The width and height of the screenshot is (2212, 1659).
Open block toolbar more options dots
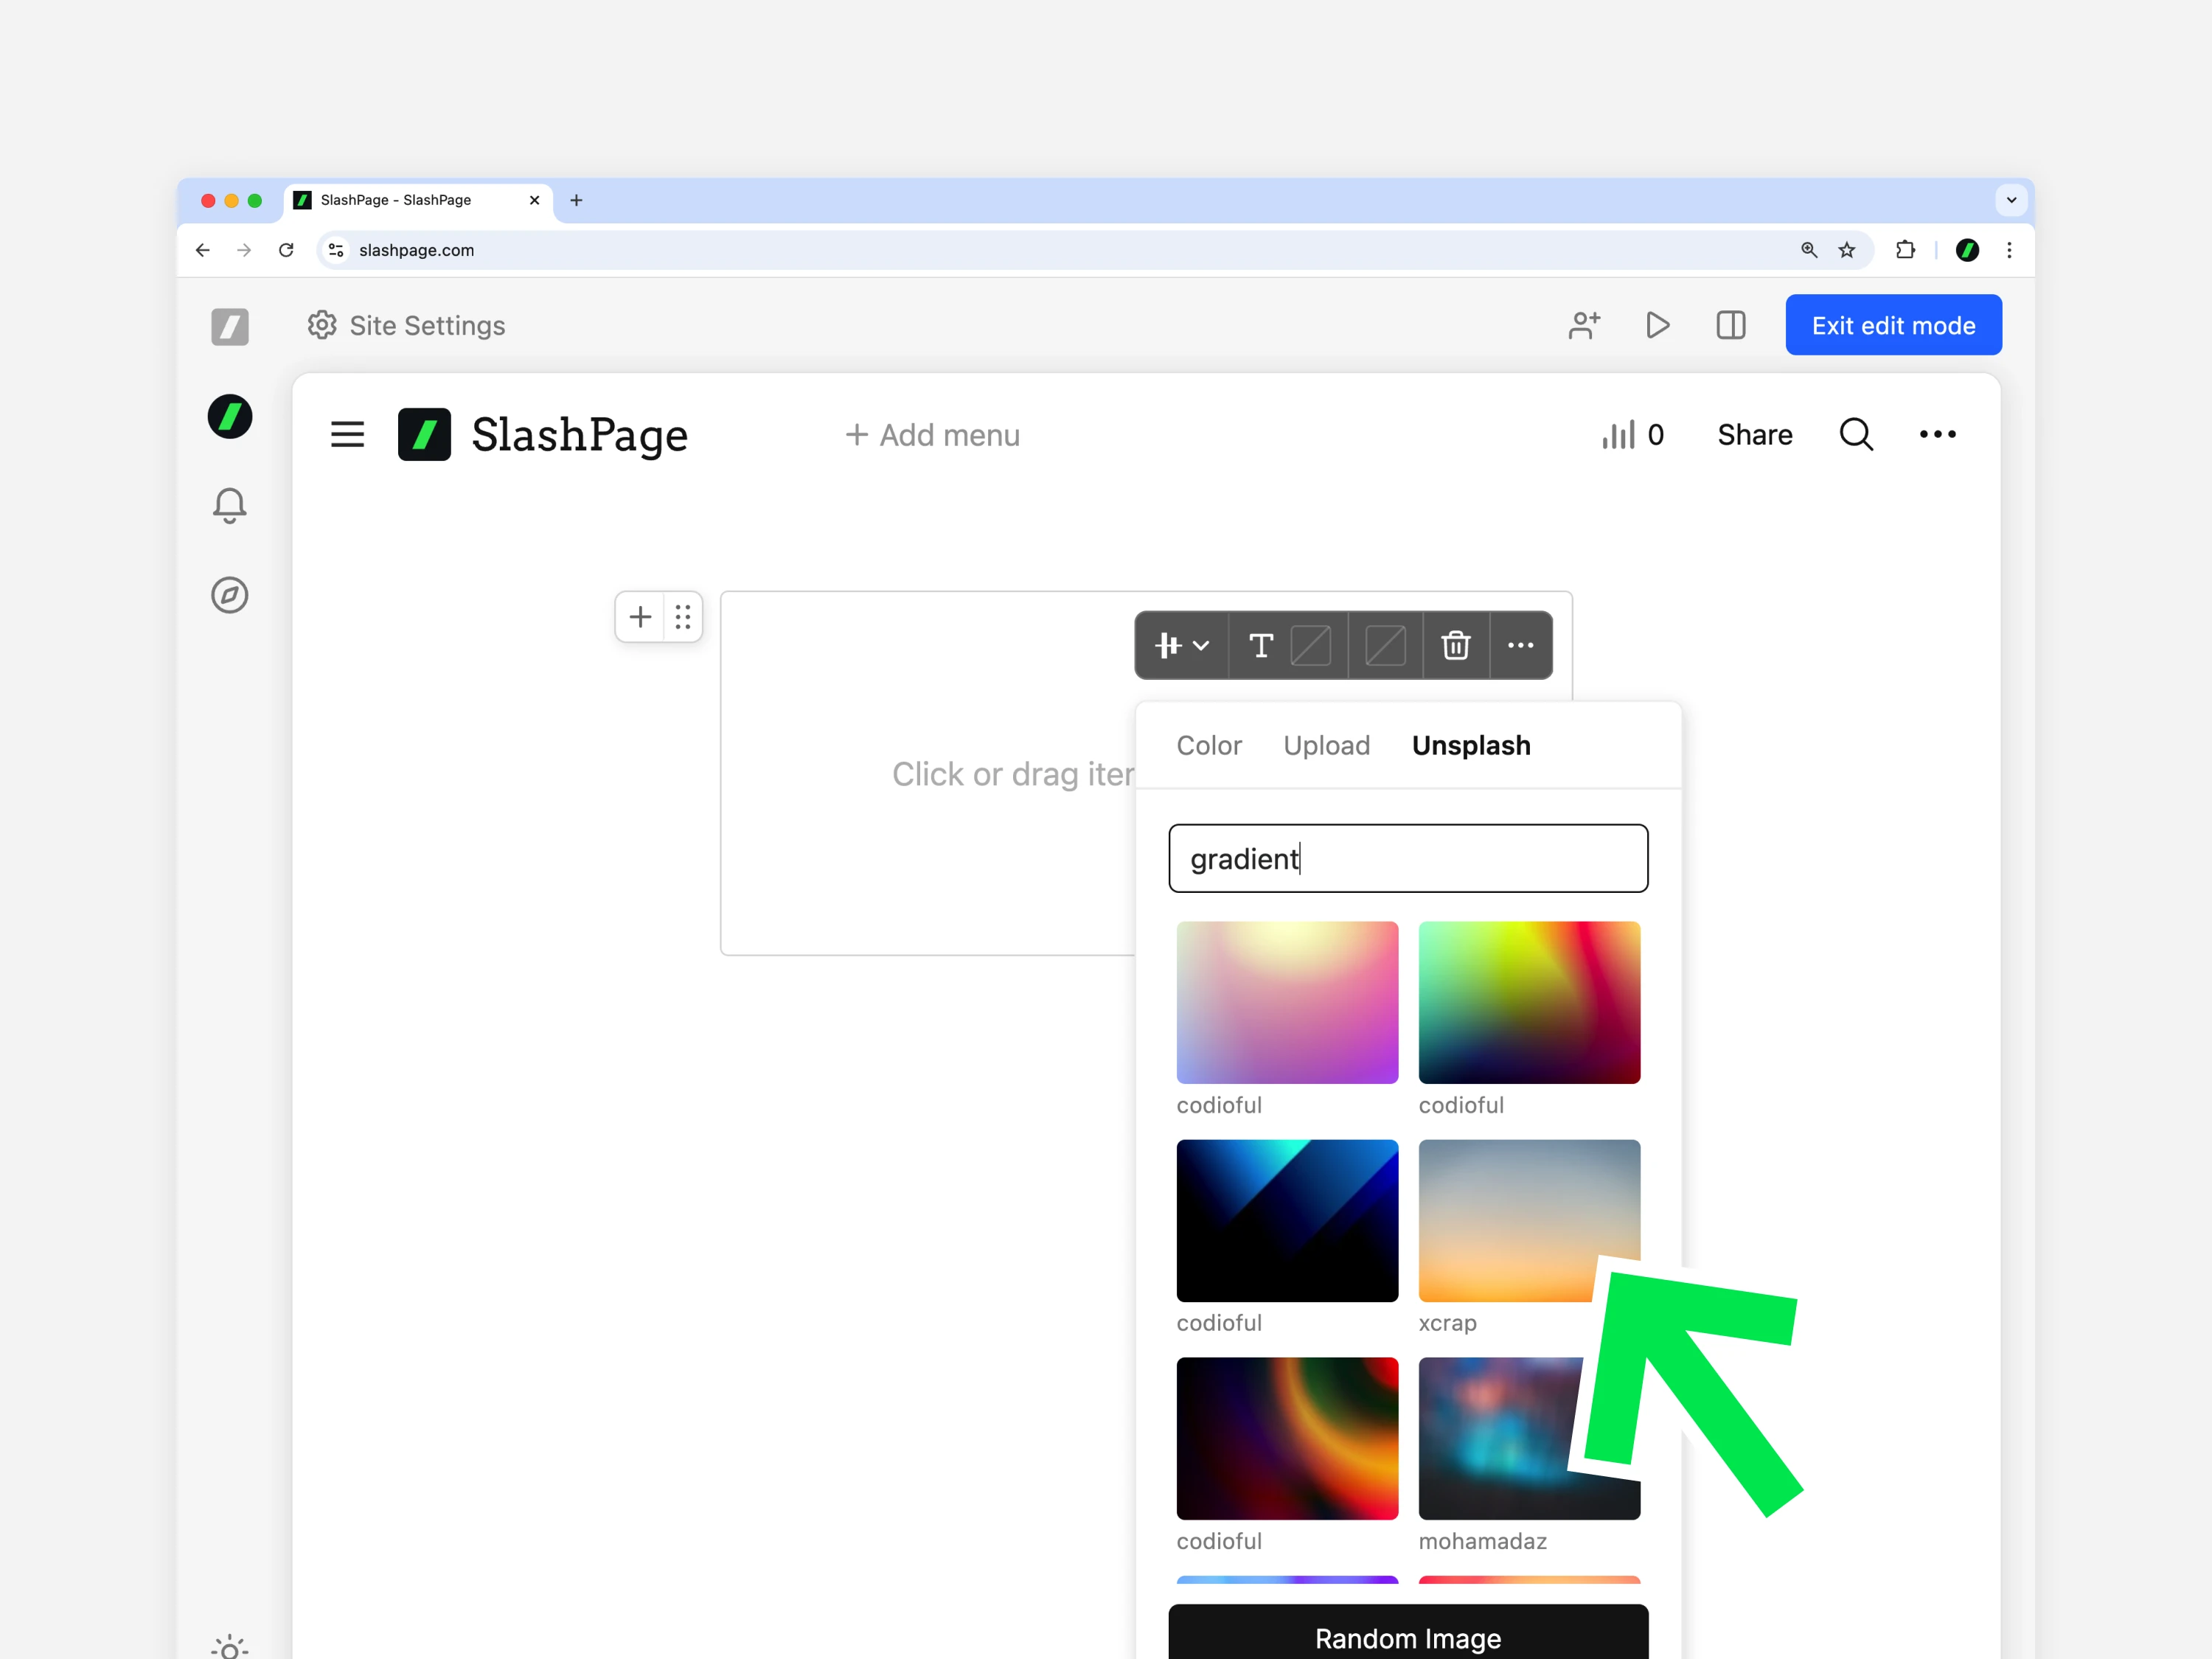pos(1520,646)
